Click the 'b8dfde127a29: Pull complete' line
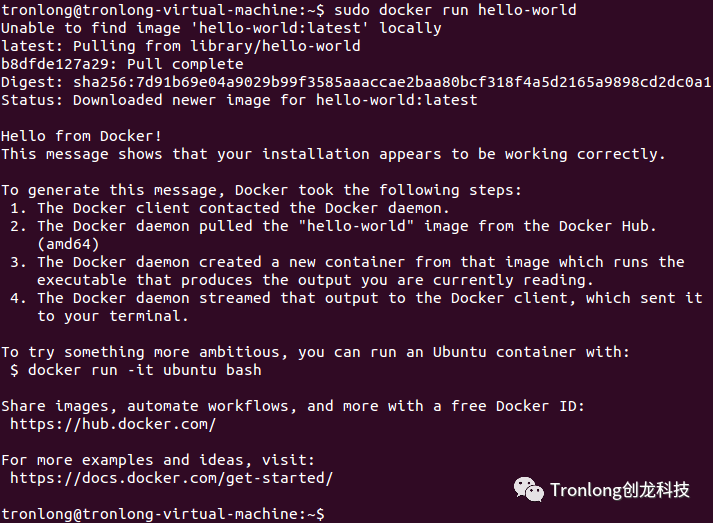Viewport: 713px width, 523px height. click(122, 64)
